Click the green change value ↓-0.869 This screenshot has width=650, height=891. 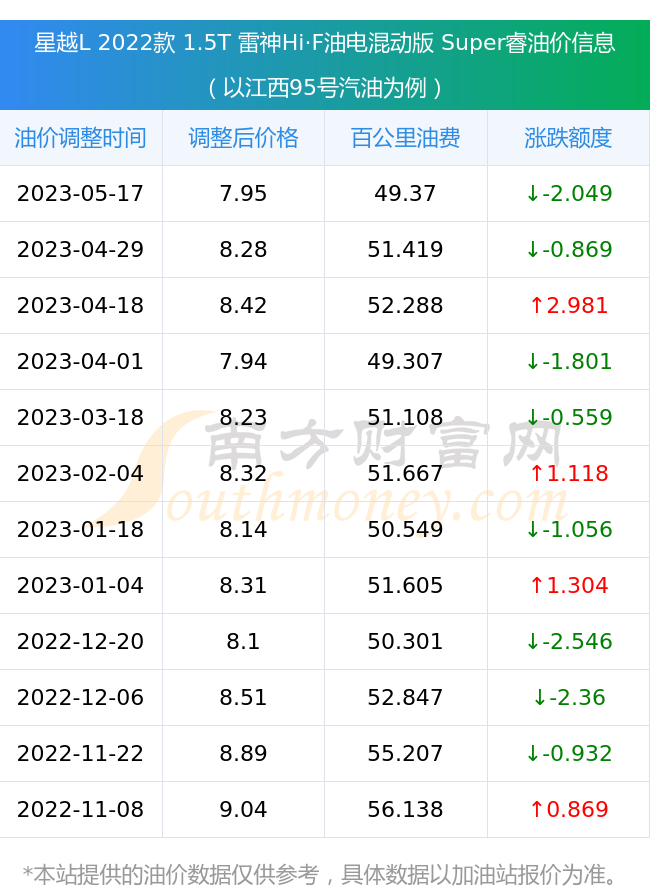[569, 249]
